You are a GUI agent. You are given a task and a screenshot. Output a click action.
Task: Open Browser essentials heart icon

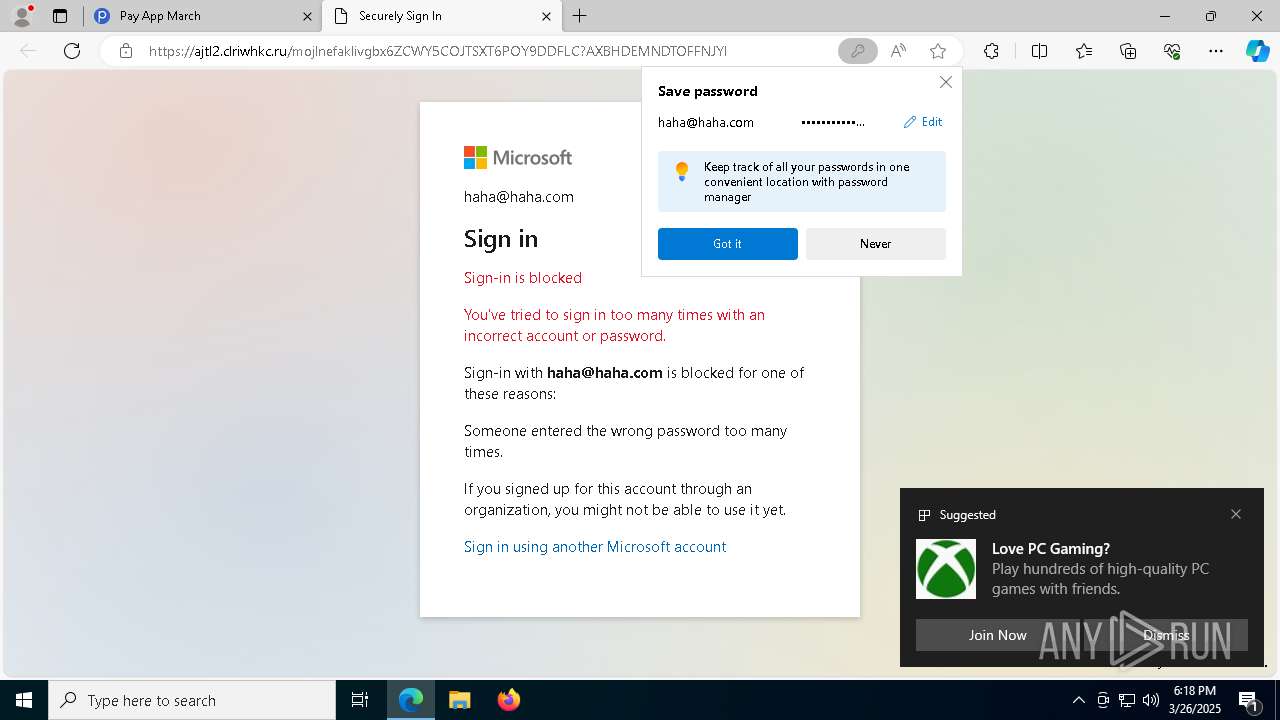tap(1172, 51)
